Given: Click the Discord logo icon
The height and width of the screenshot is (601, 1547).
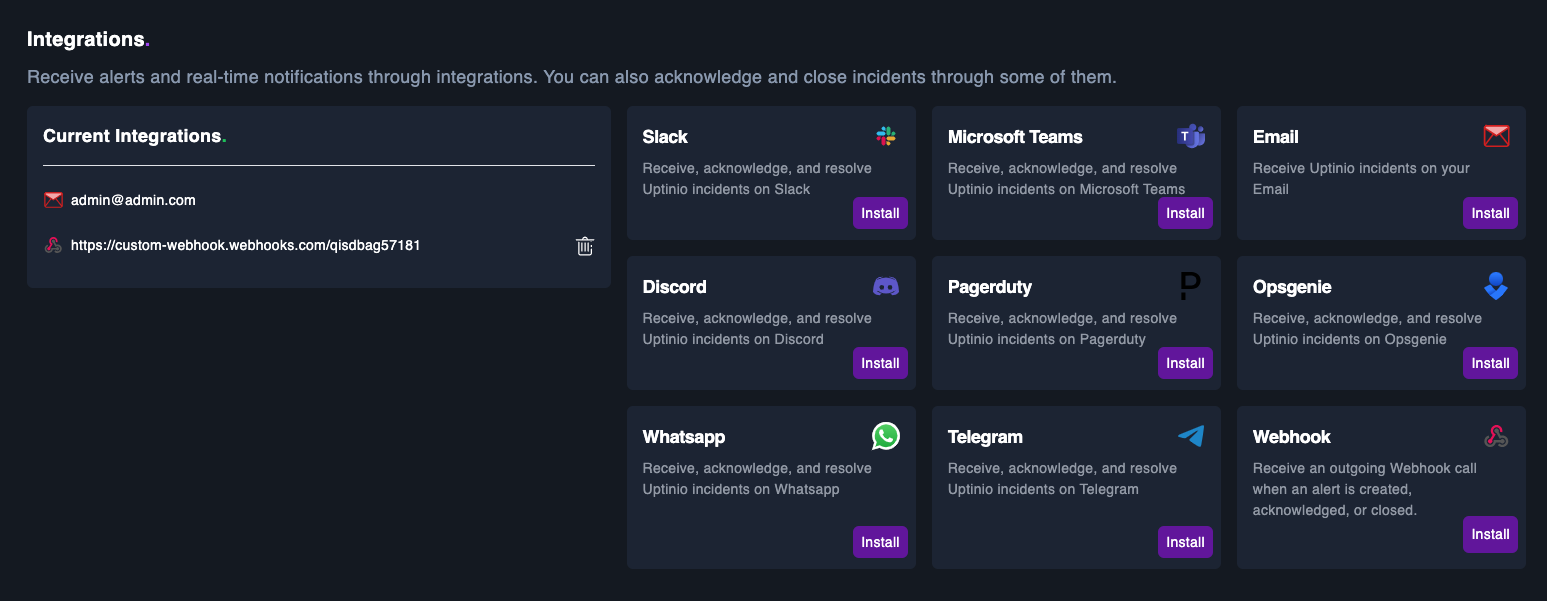Looking at the screenshot, I should [x=886, y=286].
